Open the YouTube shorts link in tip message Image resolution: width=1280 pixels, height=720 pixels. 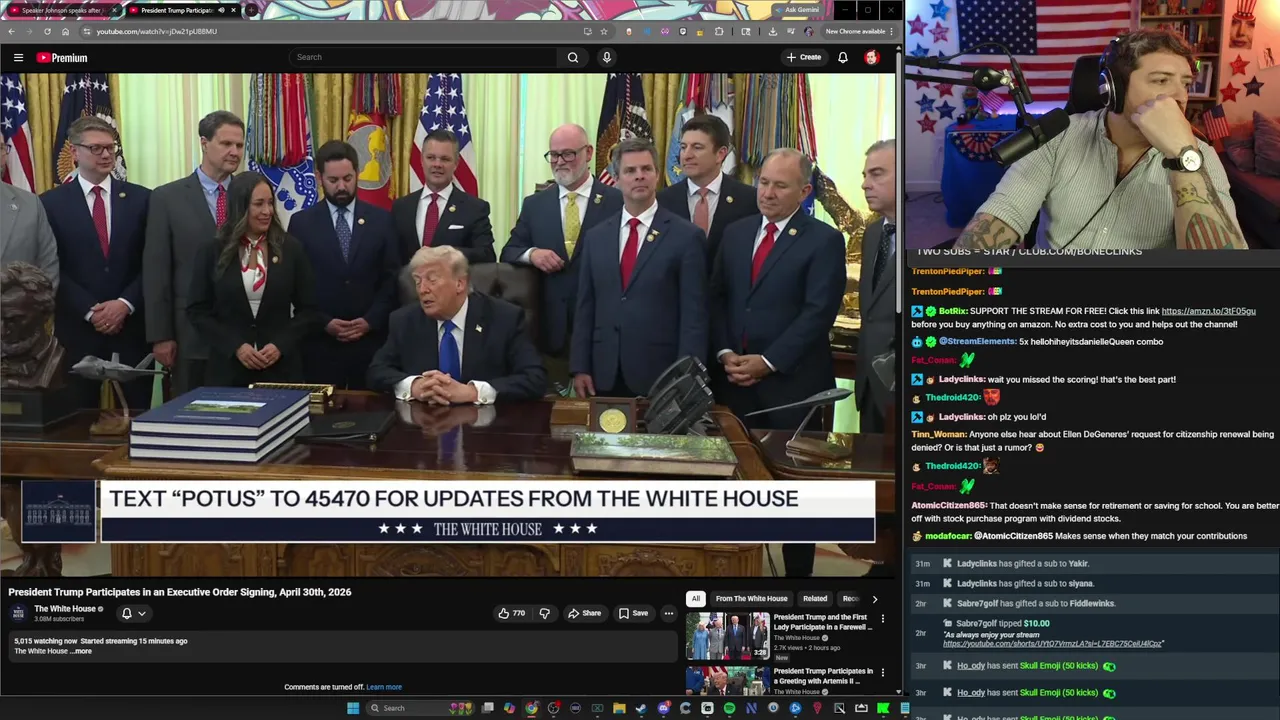(x=1053, y=644)
